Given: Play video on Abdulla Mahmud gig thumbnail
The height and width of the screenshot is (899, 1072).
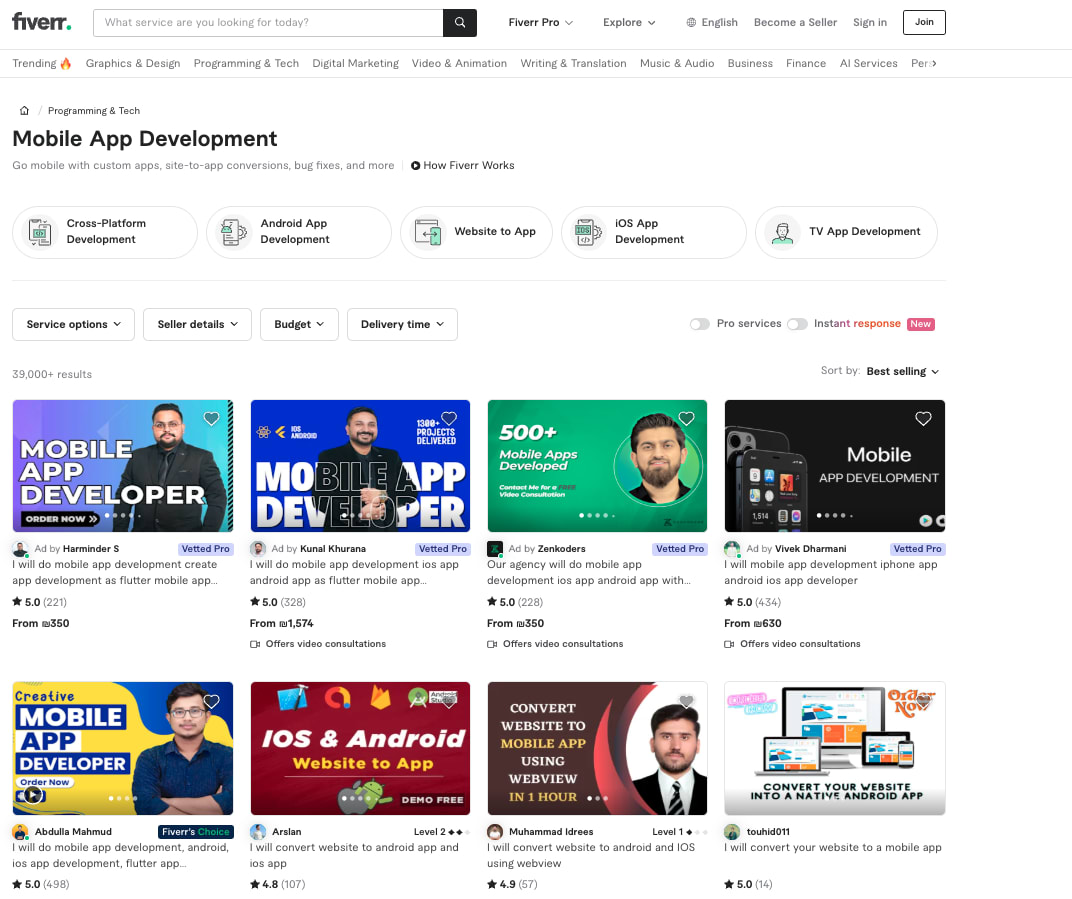Looking at the screenshot, I should (x=31, y=796).
